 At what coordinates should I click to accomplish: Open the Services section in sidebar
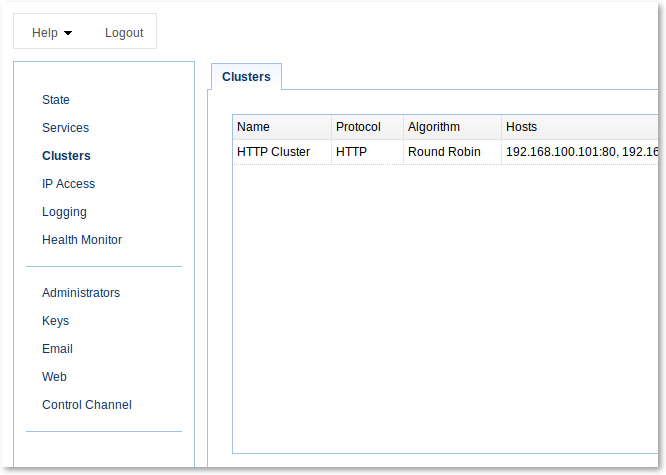tap(65, 127)
